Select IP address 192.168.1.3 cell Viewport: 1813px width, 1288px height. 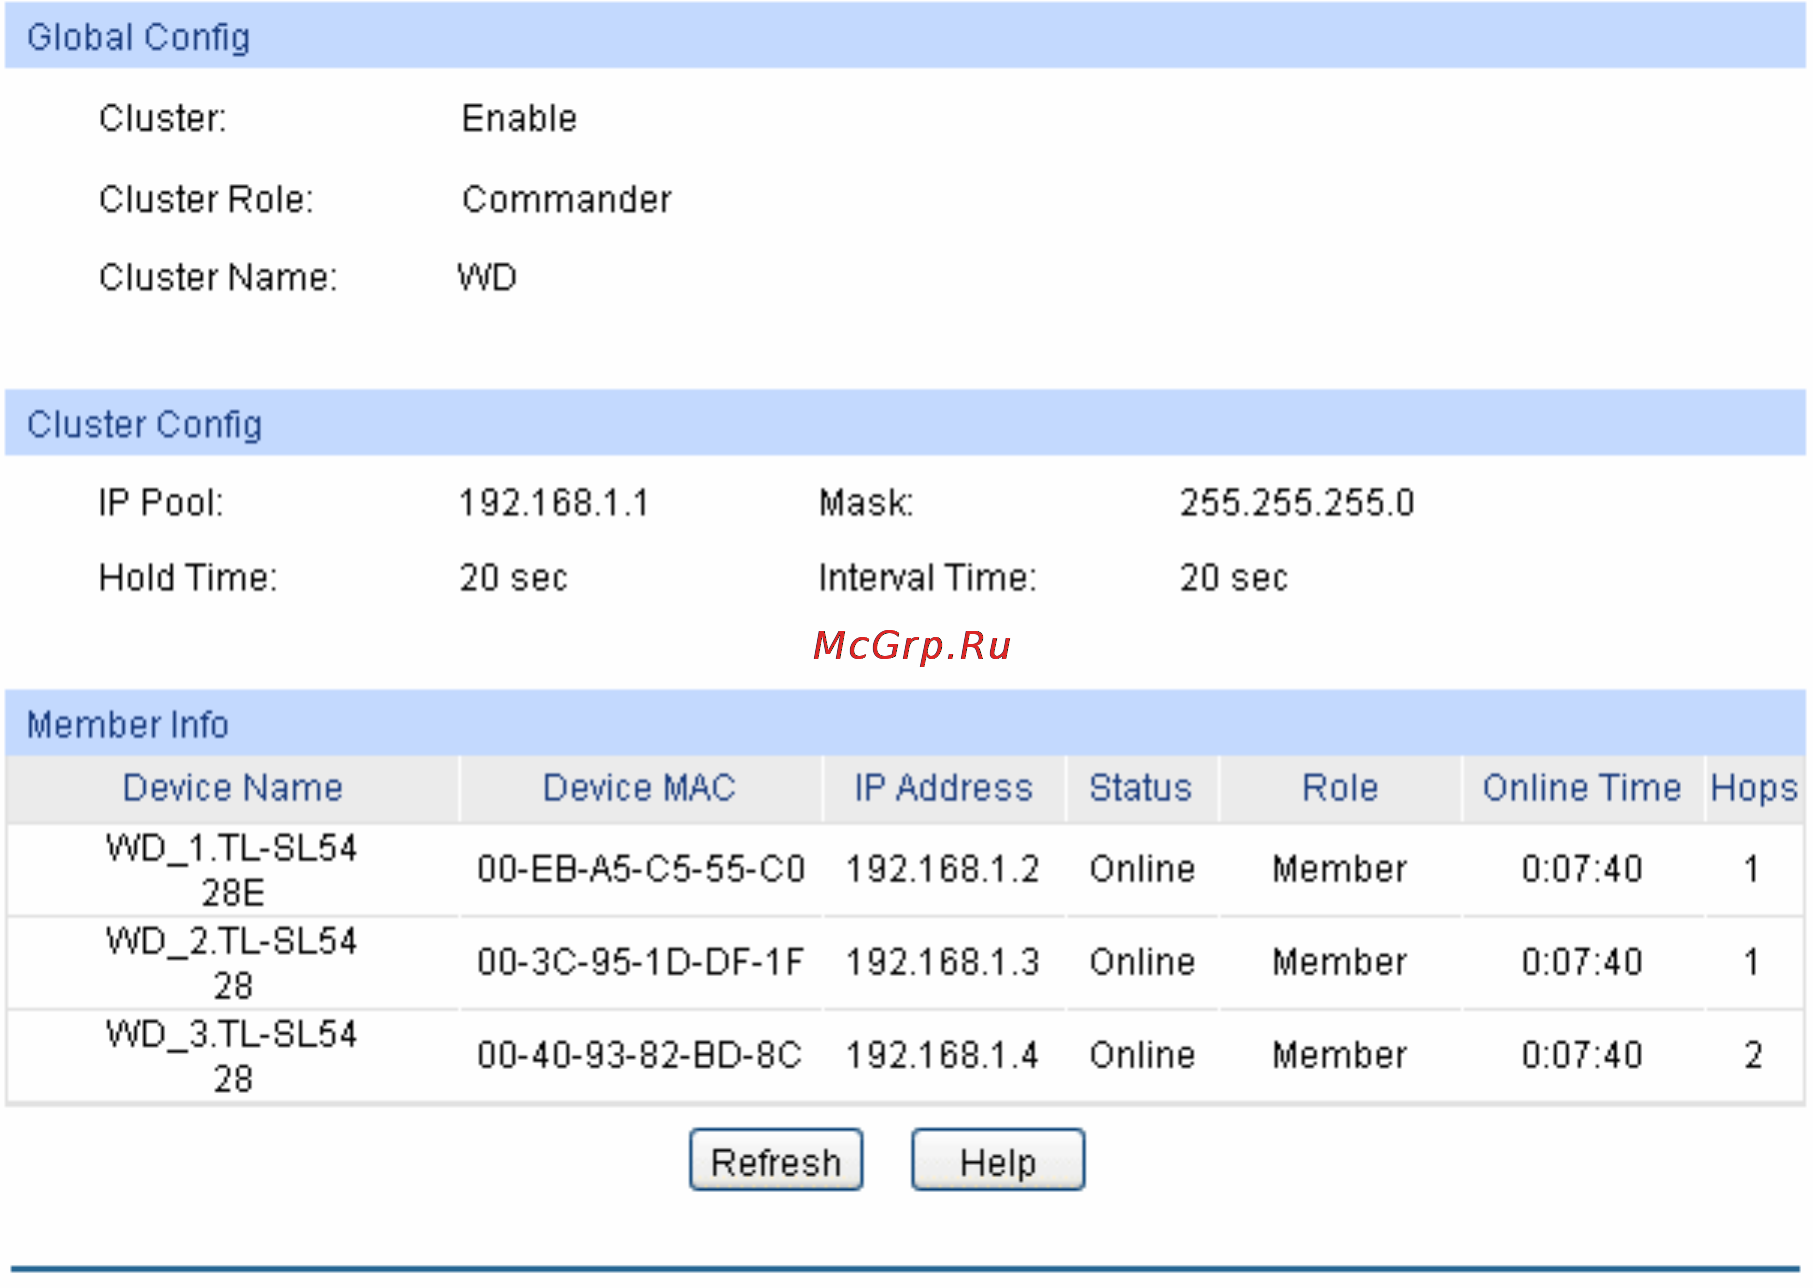943,962
